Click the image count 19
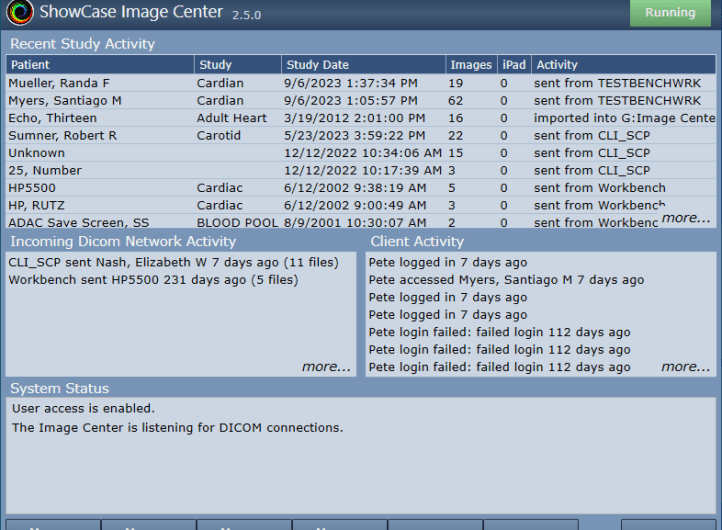 (x=455, y=83)
